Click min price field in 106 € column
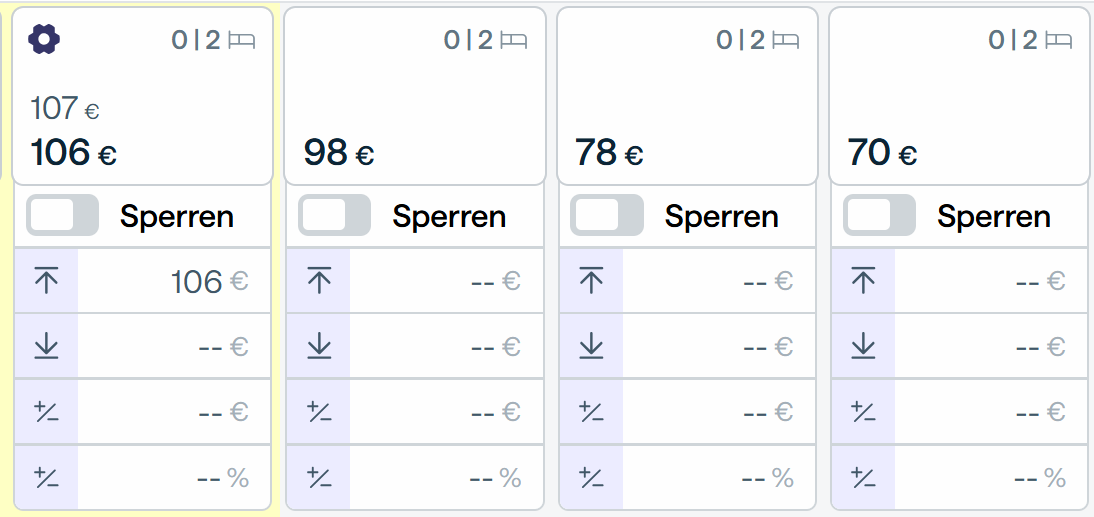Image resolution: width=1094 pixels, height=517 pixels. pyautogui.click(x=174, y=346)
